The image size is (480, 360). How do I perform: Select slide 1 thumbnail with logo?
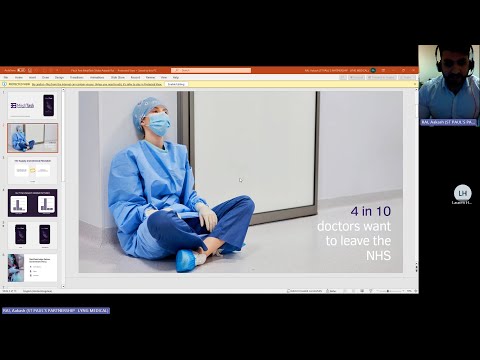click(x=32, y=105)
